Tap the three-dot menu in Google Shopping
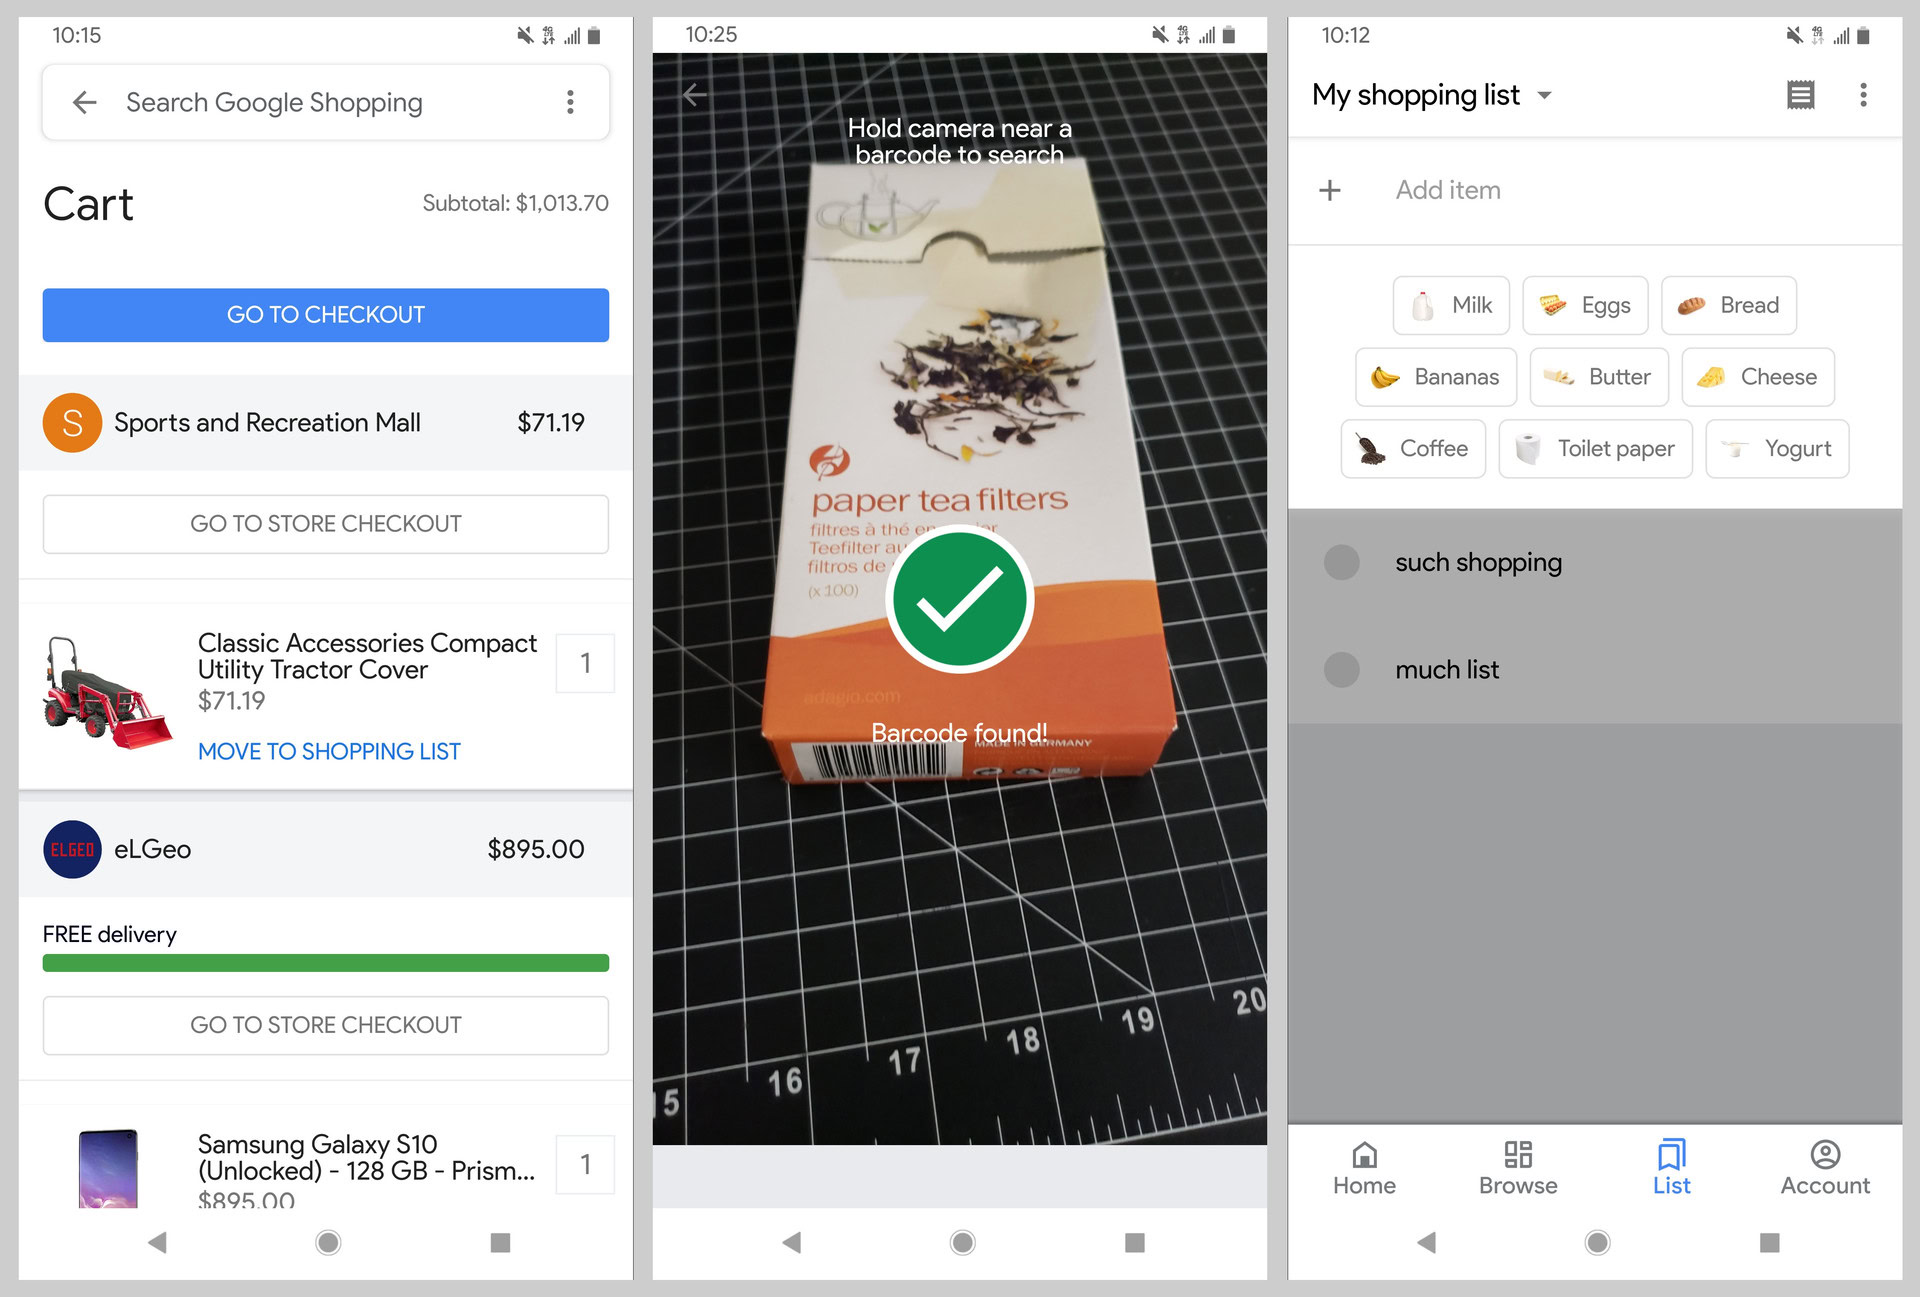The height and width of the screenshot is (1297, 1920). pyautogui.click(x=572, y=103)
